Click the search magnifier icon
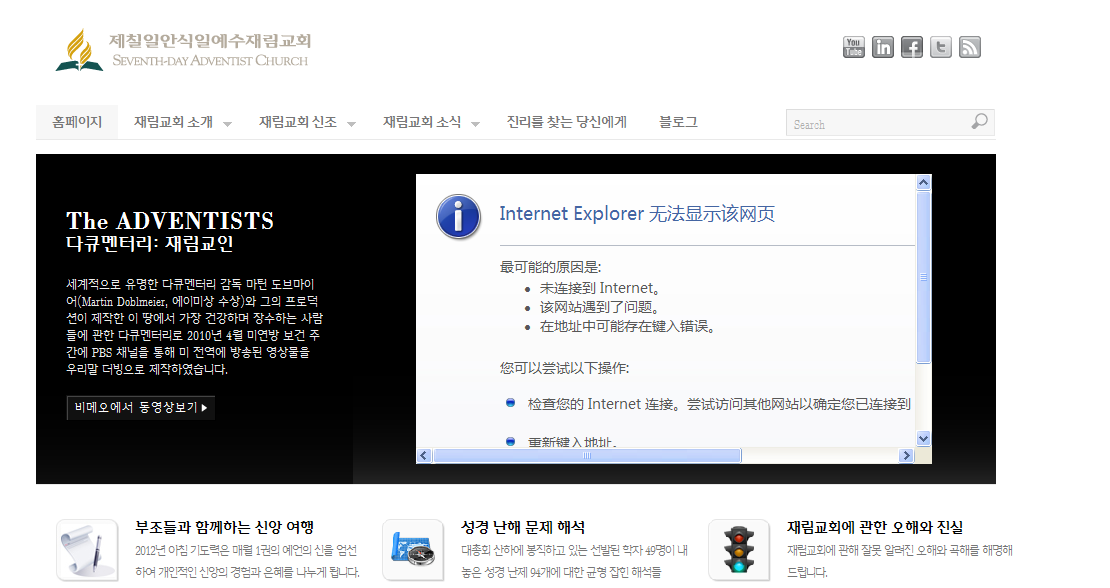The height and width of the screenshot is (588, 1110). pyautogui.click(x=980, y=122)
